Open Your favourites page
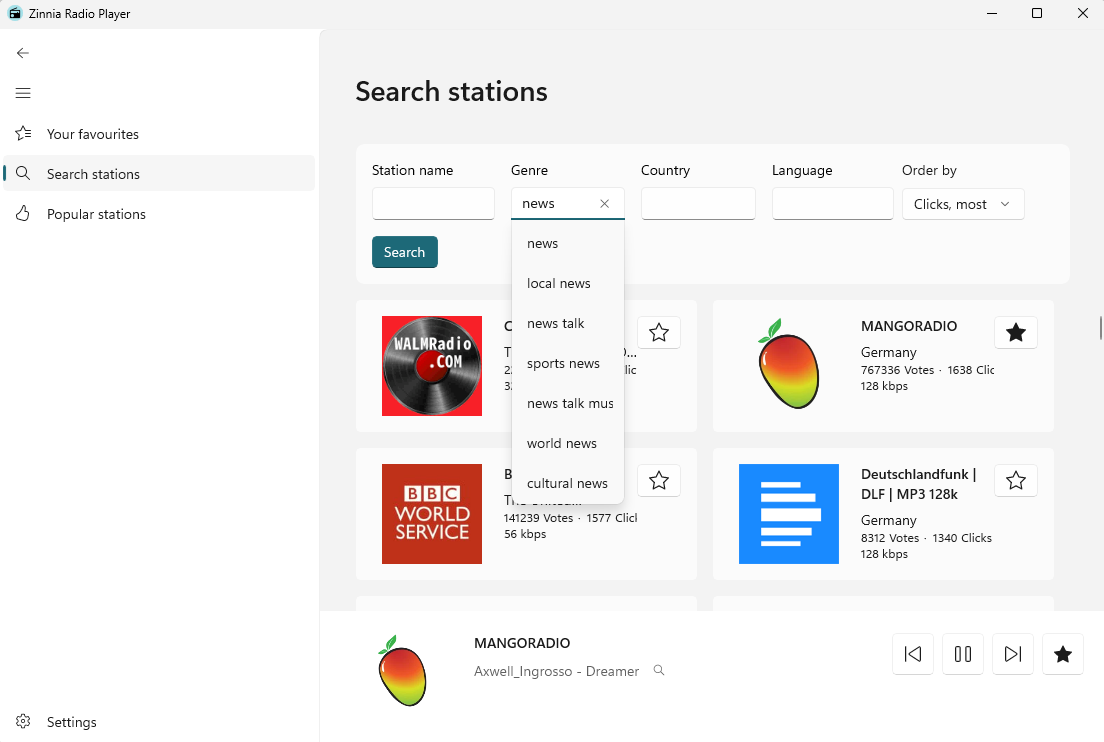Image resolution: width=1104 pixels, height=742 pixels. tap(93, 134)
